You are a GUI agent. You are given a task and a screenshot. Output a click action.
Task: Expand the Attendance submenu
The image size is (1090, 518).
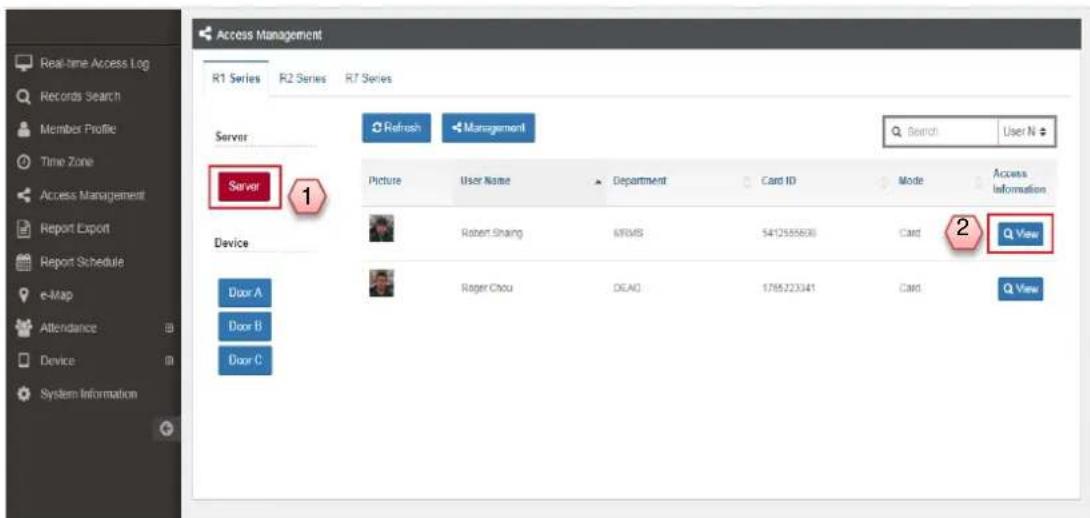click(x=168, y=327)
